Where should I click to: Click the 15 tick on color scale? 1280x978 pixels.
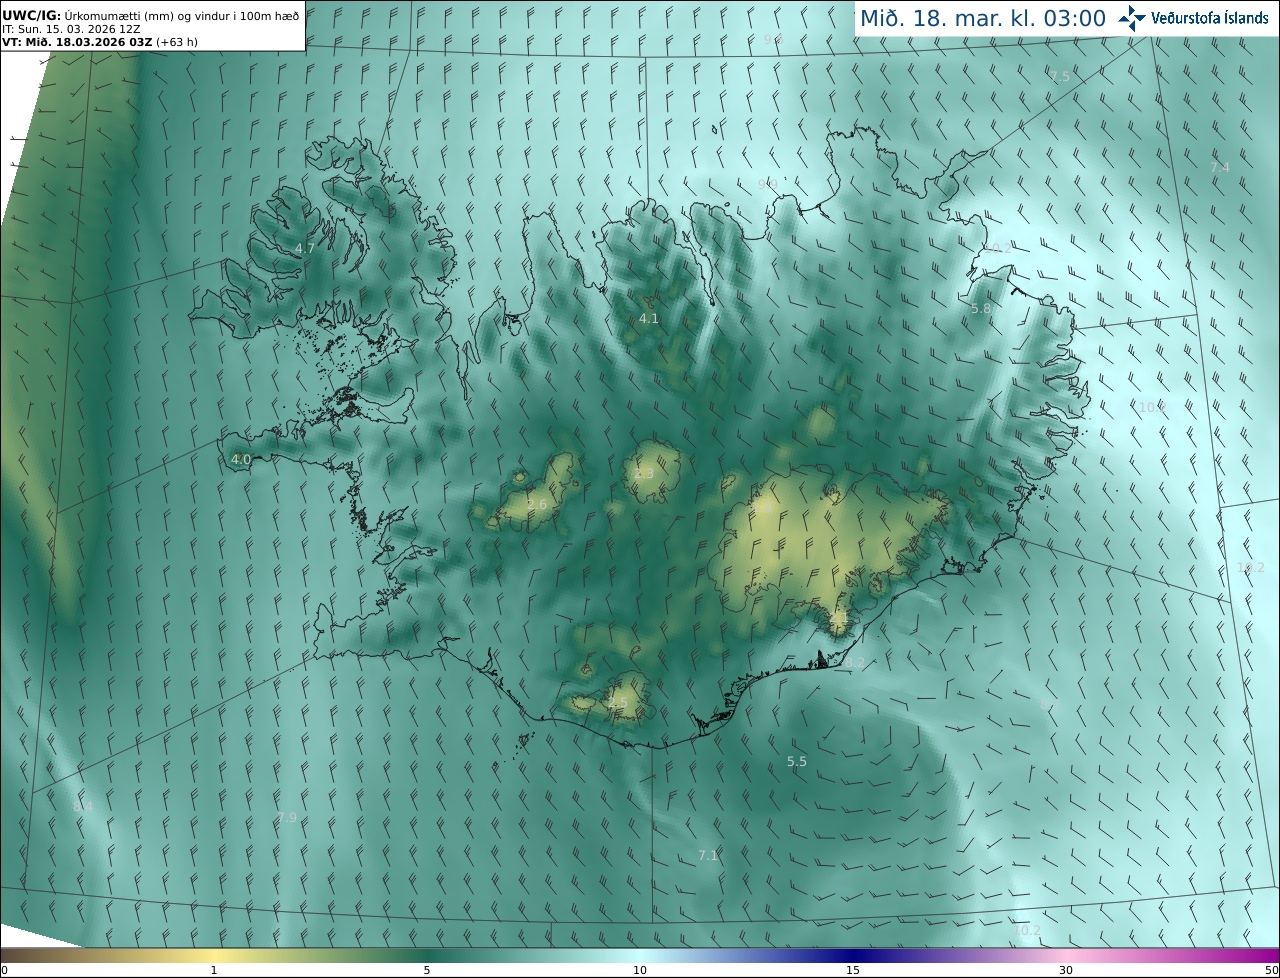coord(853,970)
